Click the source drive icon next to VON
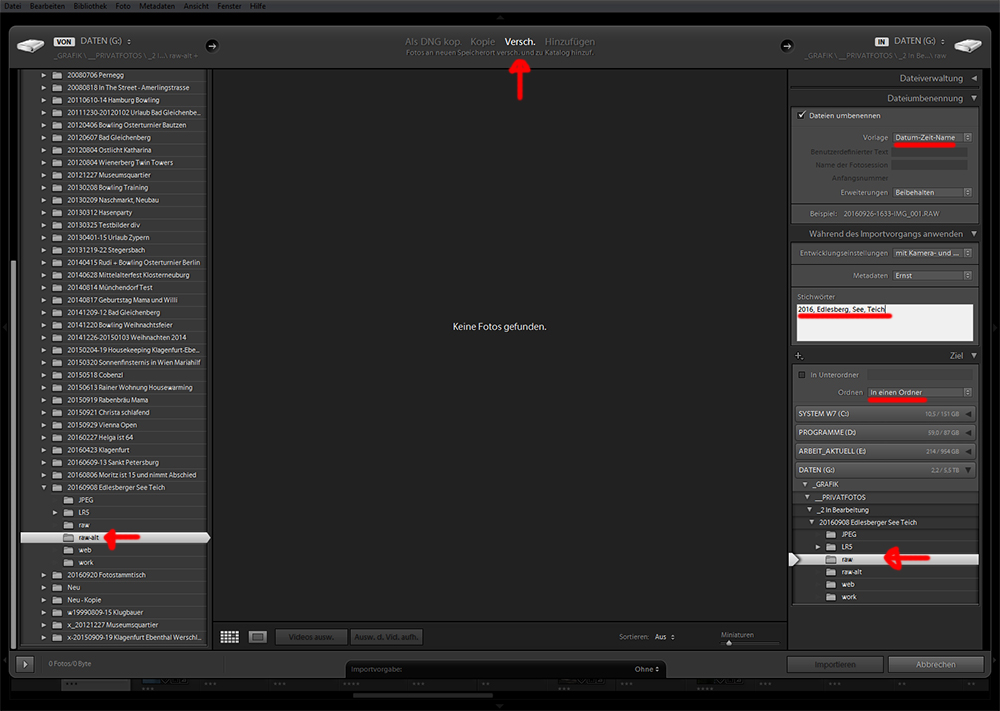Viewport: 1000px width, 711px height. click(30, 46)
